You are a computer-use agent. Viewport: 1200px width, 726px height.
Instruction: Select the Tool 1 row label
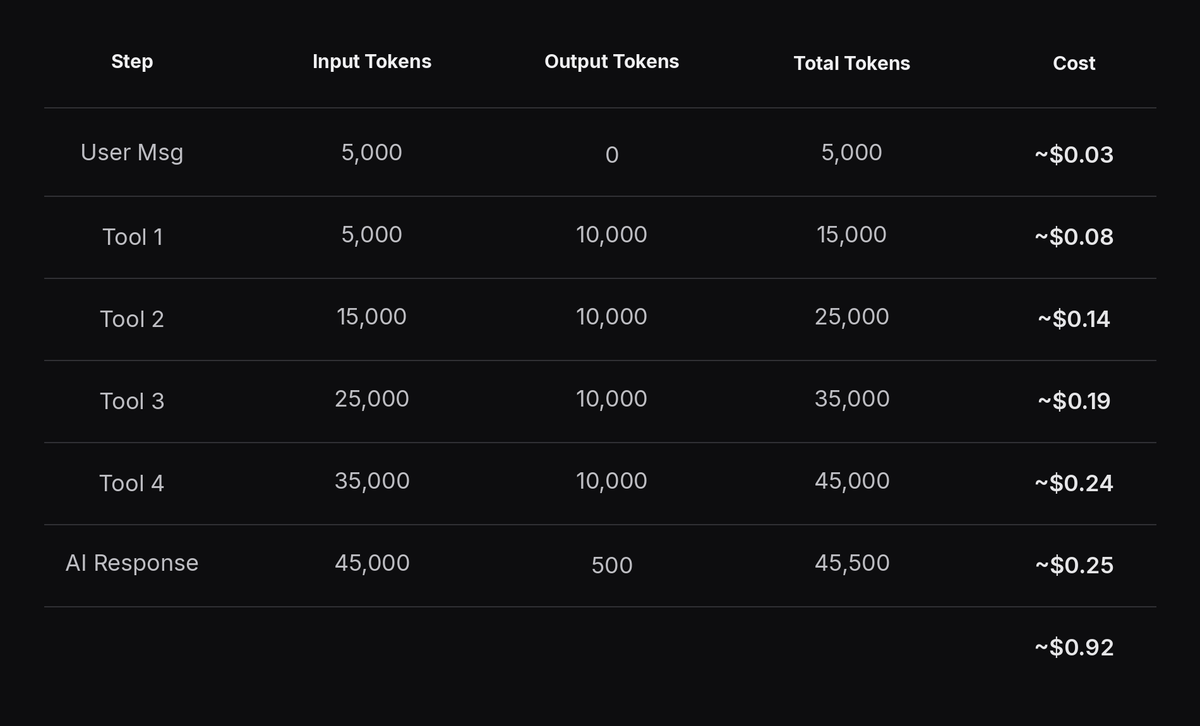pos(132,236)
